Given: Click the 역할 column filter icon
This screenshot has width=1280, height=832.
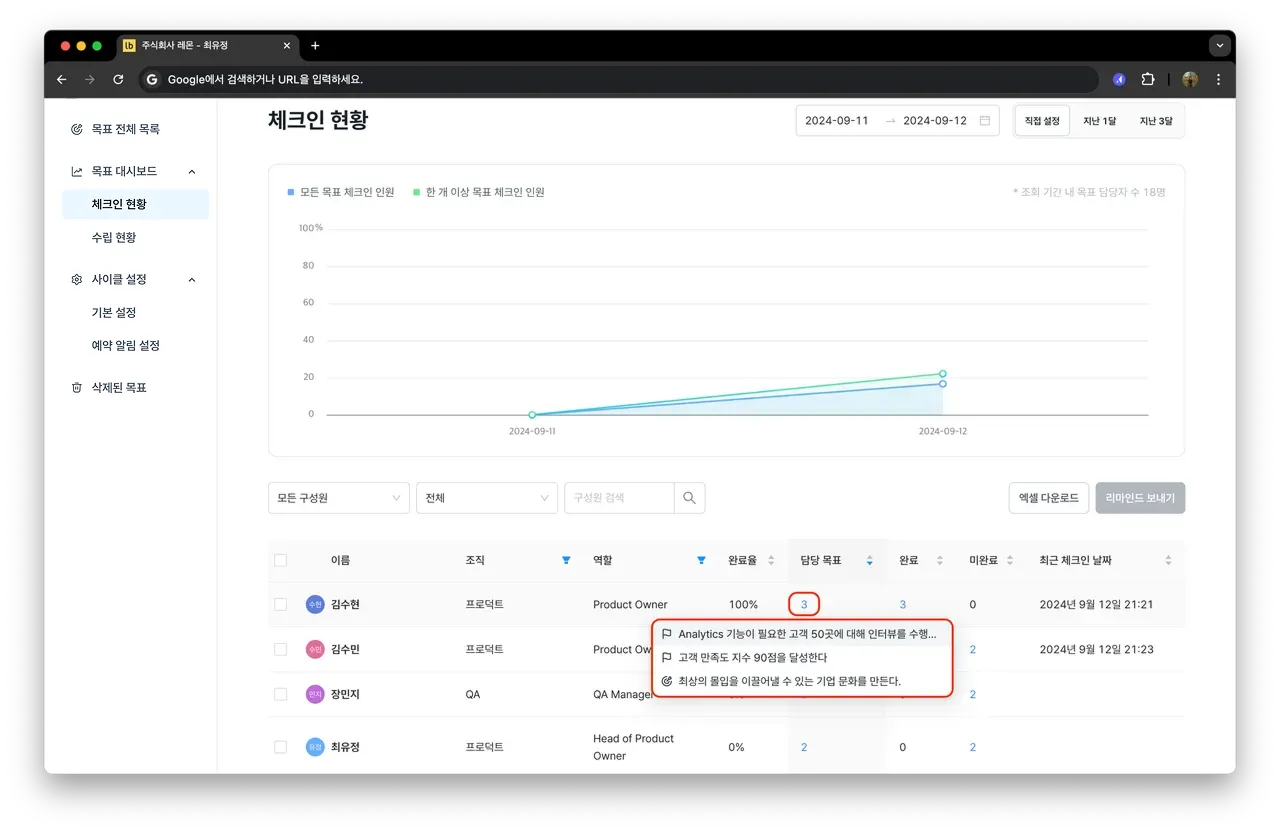Looking at the screenshot, I should 701,561.
